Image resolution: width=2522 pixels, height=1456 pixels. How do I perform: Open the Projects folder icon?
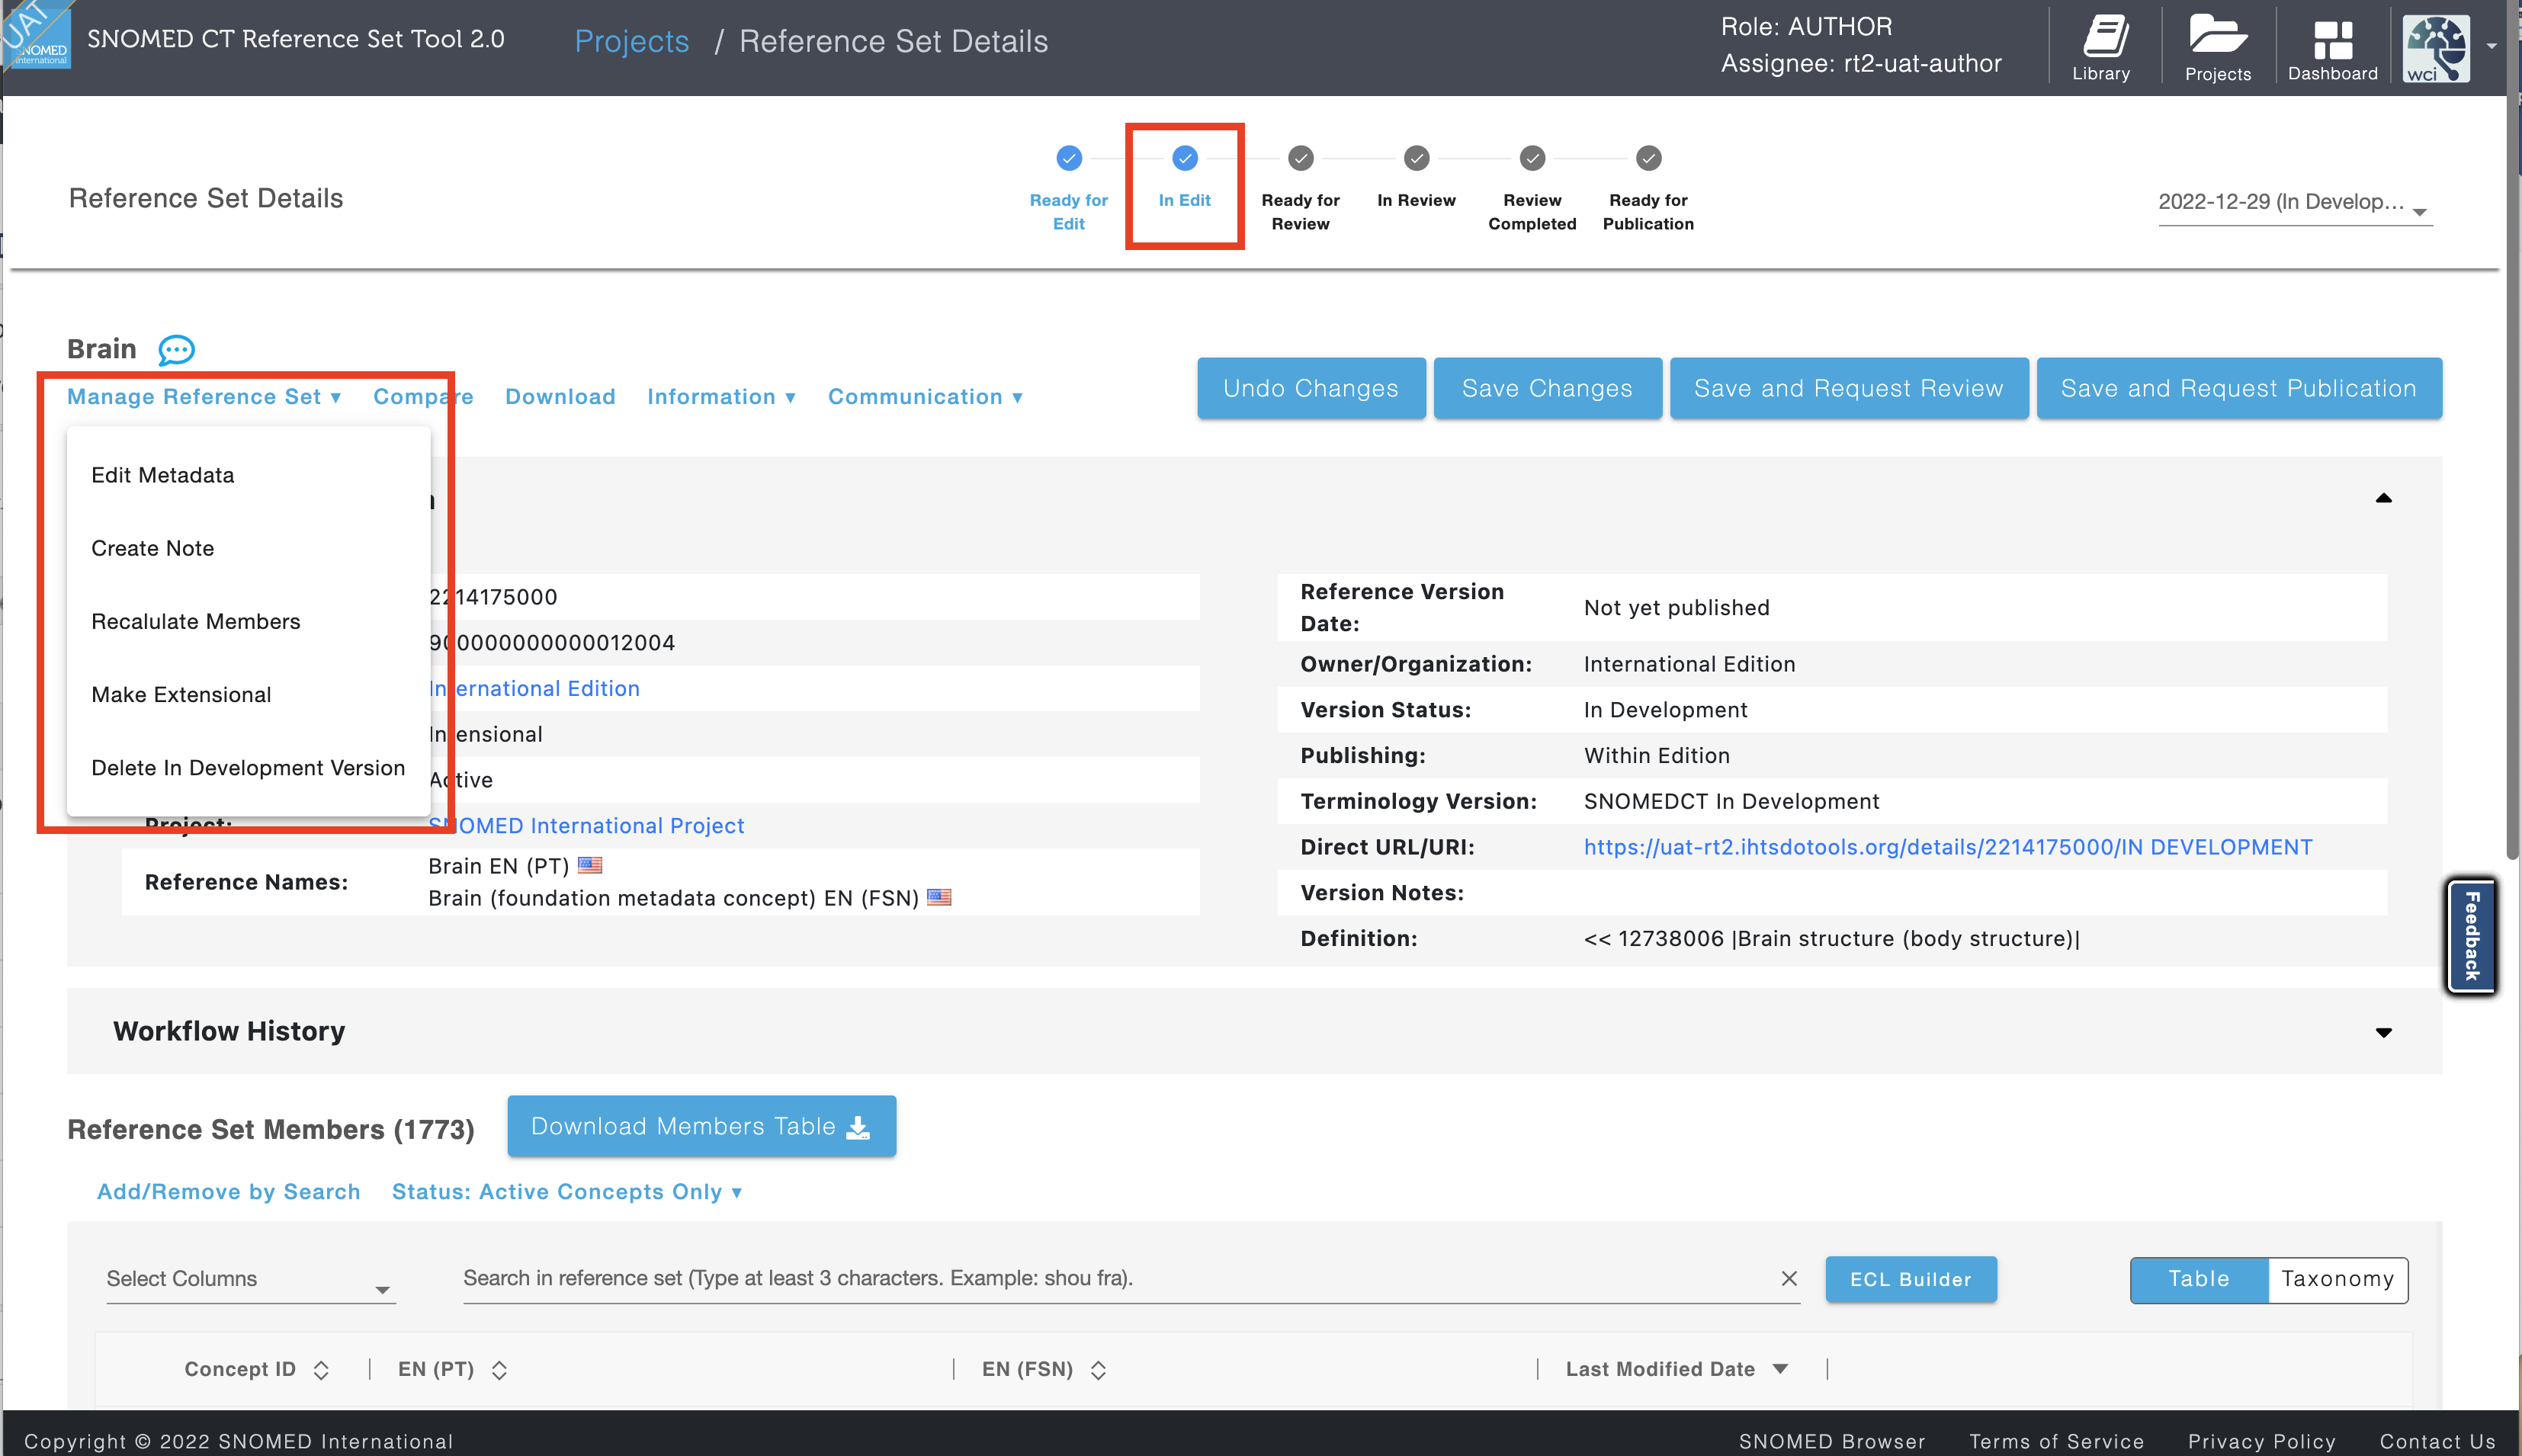tap(2217, 46)
